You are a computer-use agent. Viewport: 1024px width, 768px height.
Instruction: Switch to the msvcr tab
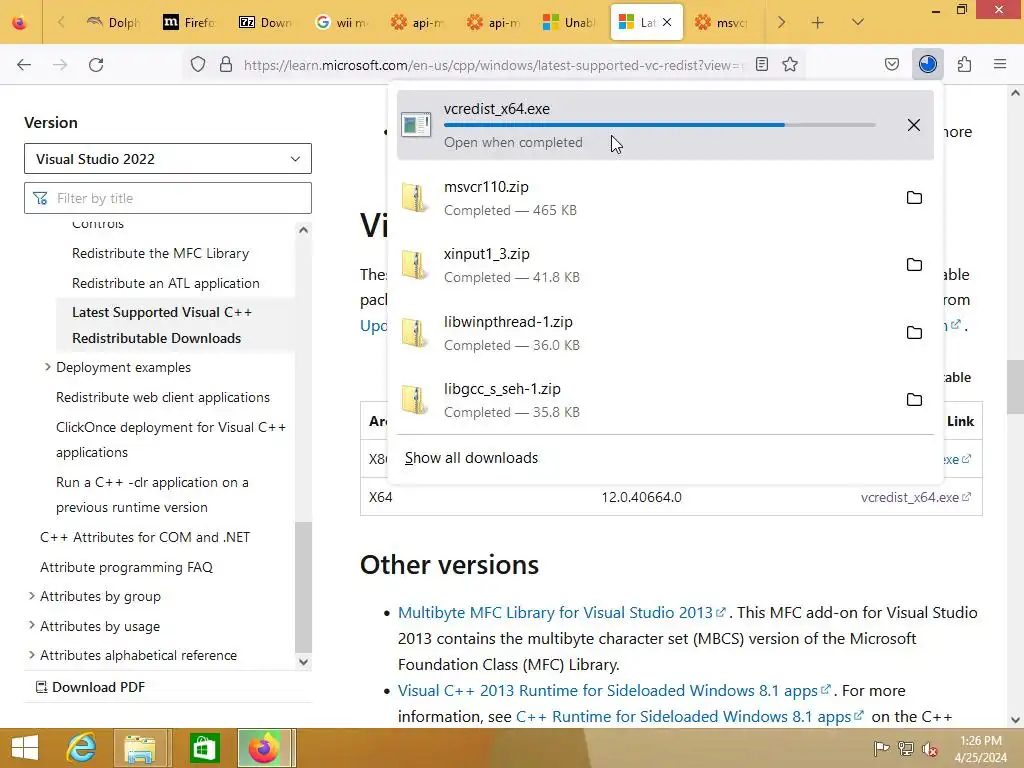722,22
